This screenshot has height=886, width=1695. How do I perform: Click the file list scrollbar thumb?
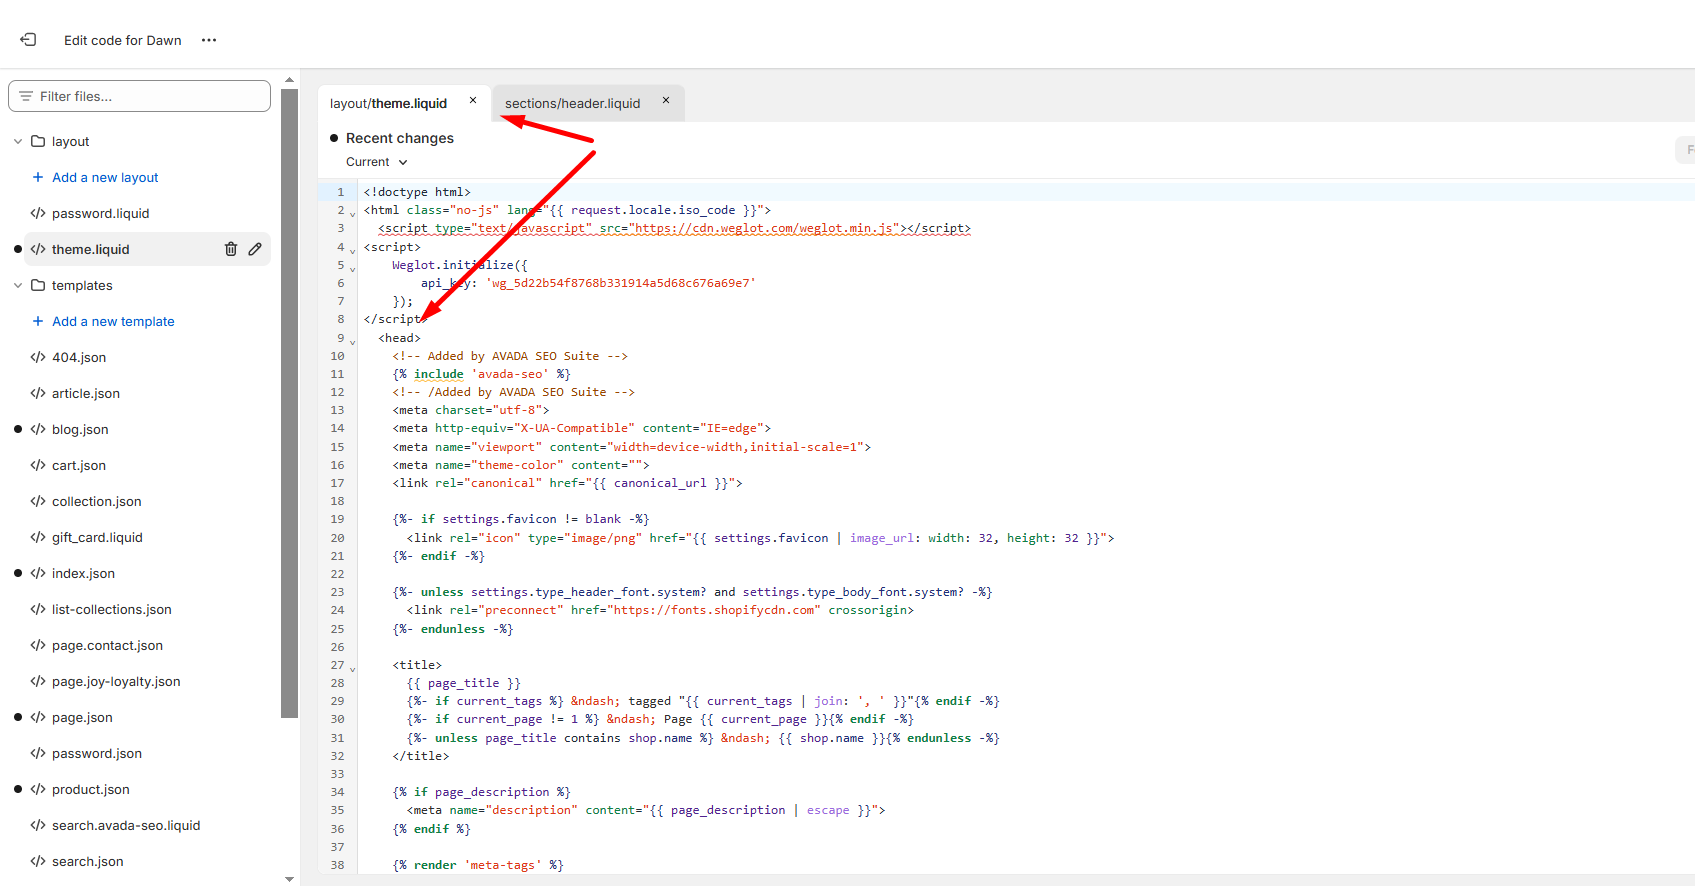(290, 403)
